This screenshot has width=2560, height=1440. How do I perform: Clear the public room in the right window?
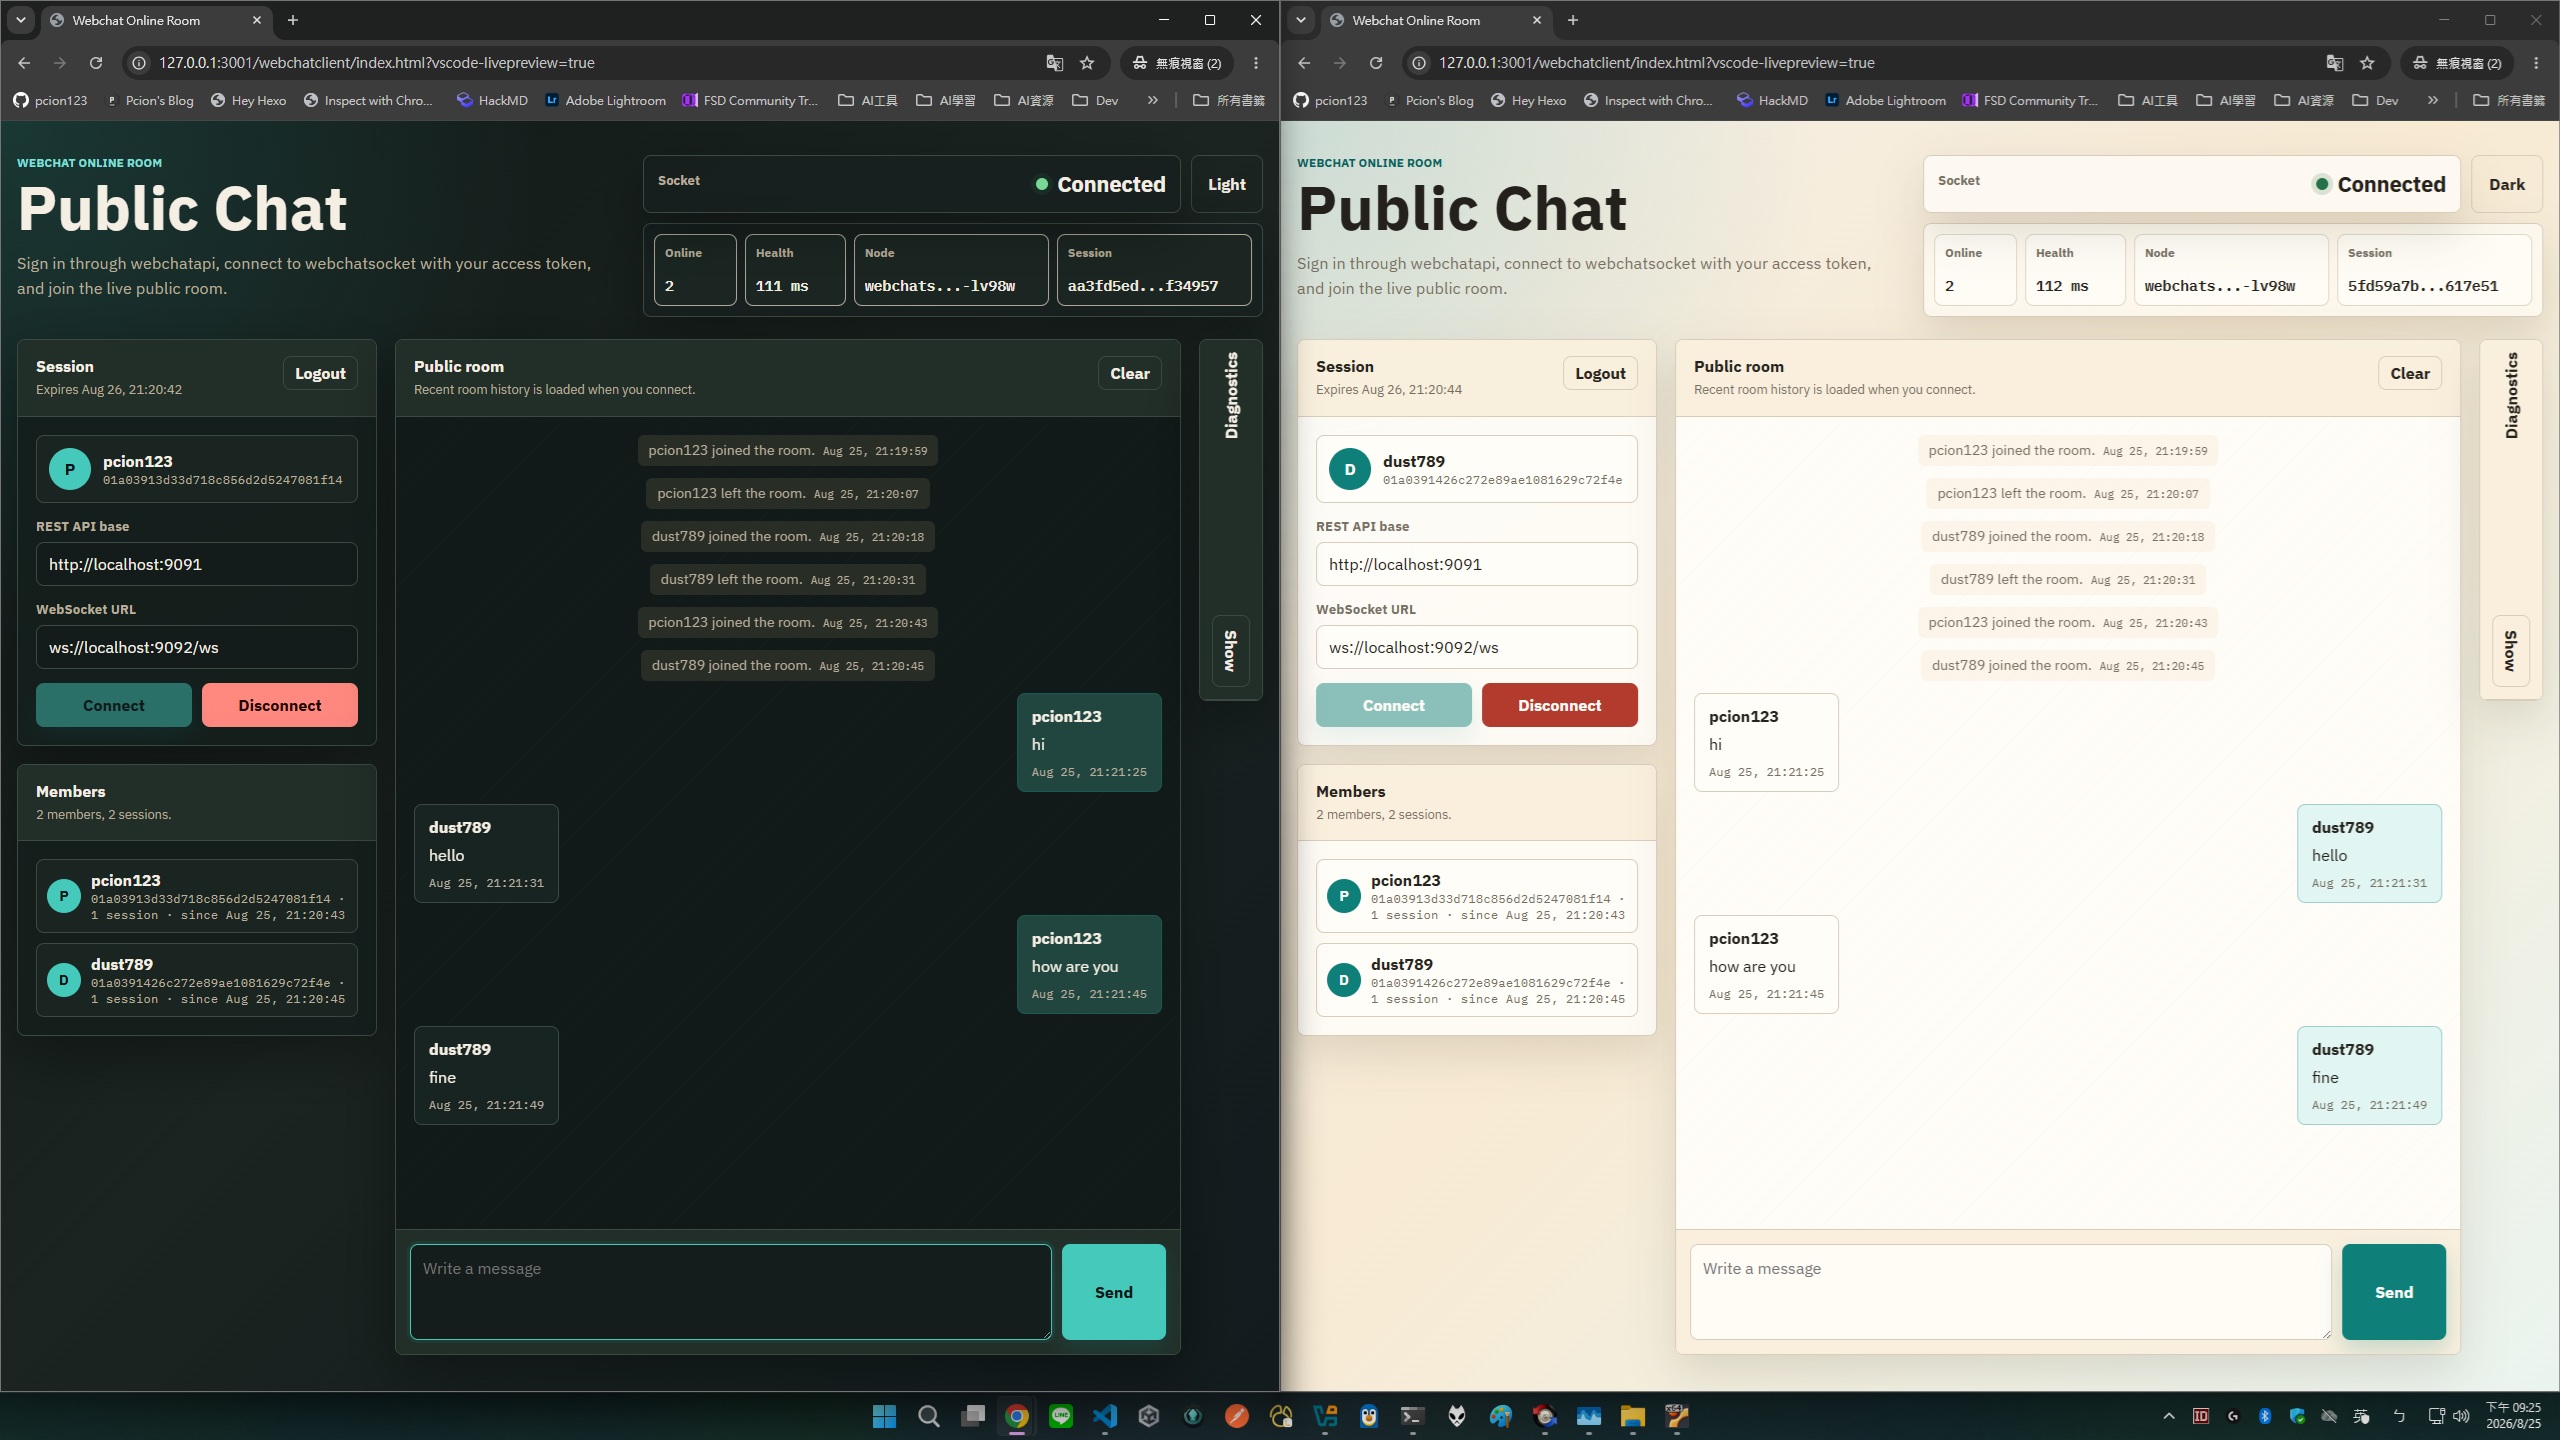(x=2410, y=373)
